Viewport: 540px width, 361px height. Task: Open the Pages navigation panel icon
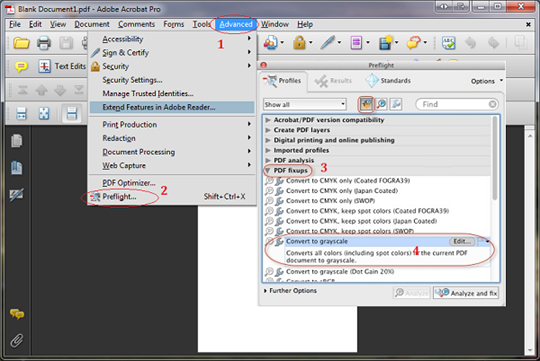[17, 141]
